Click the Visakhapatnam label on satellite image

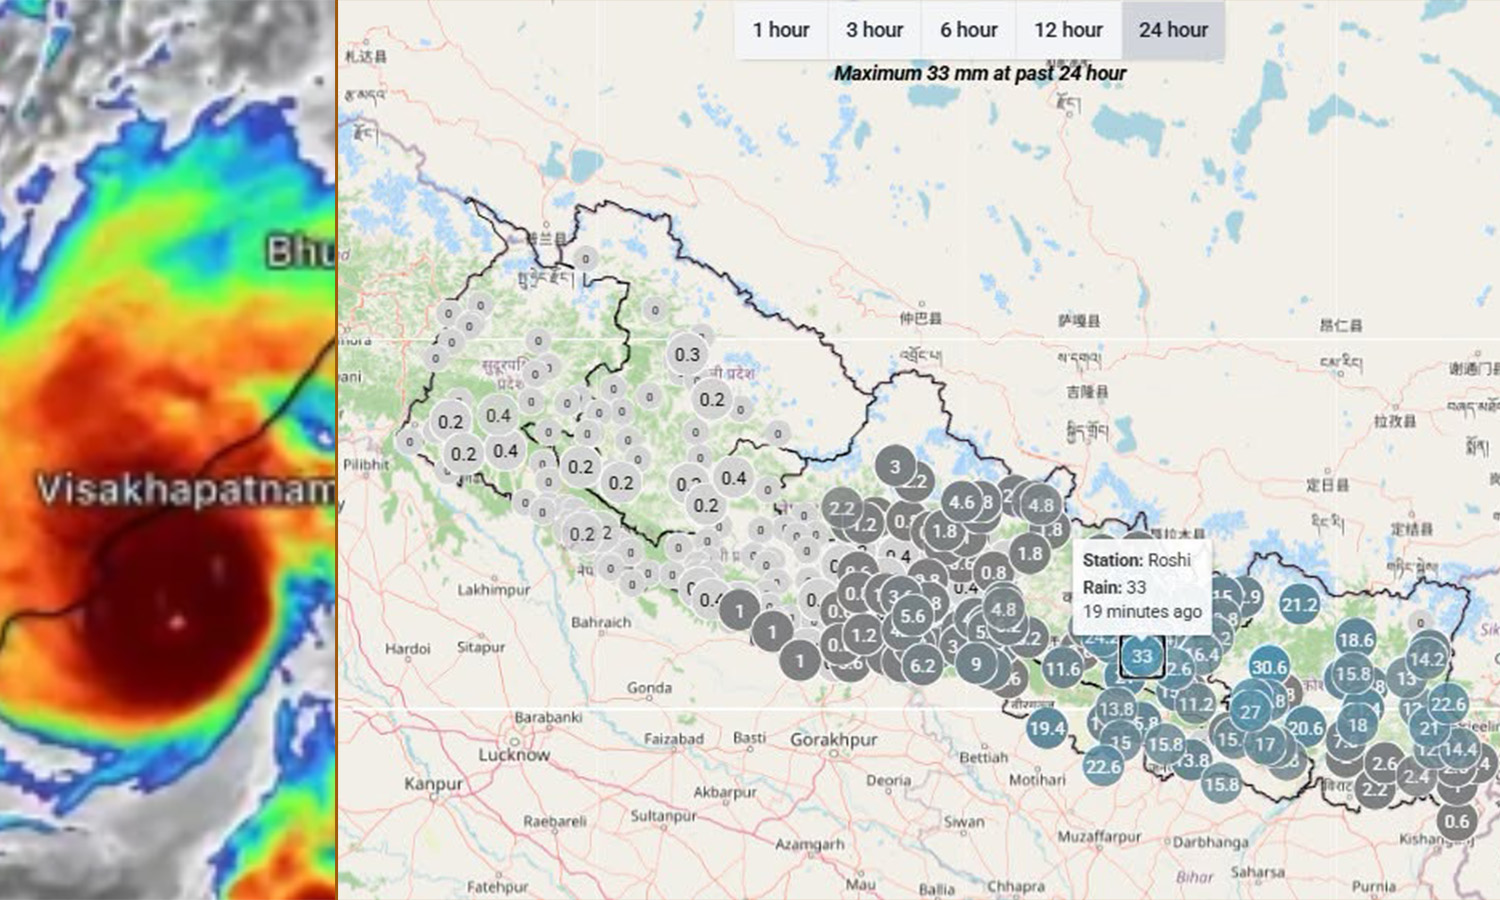click(186, 489)
